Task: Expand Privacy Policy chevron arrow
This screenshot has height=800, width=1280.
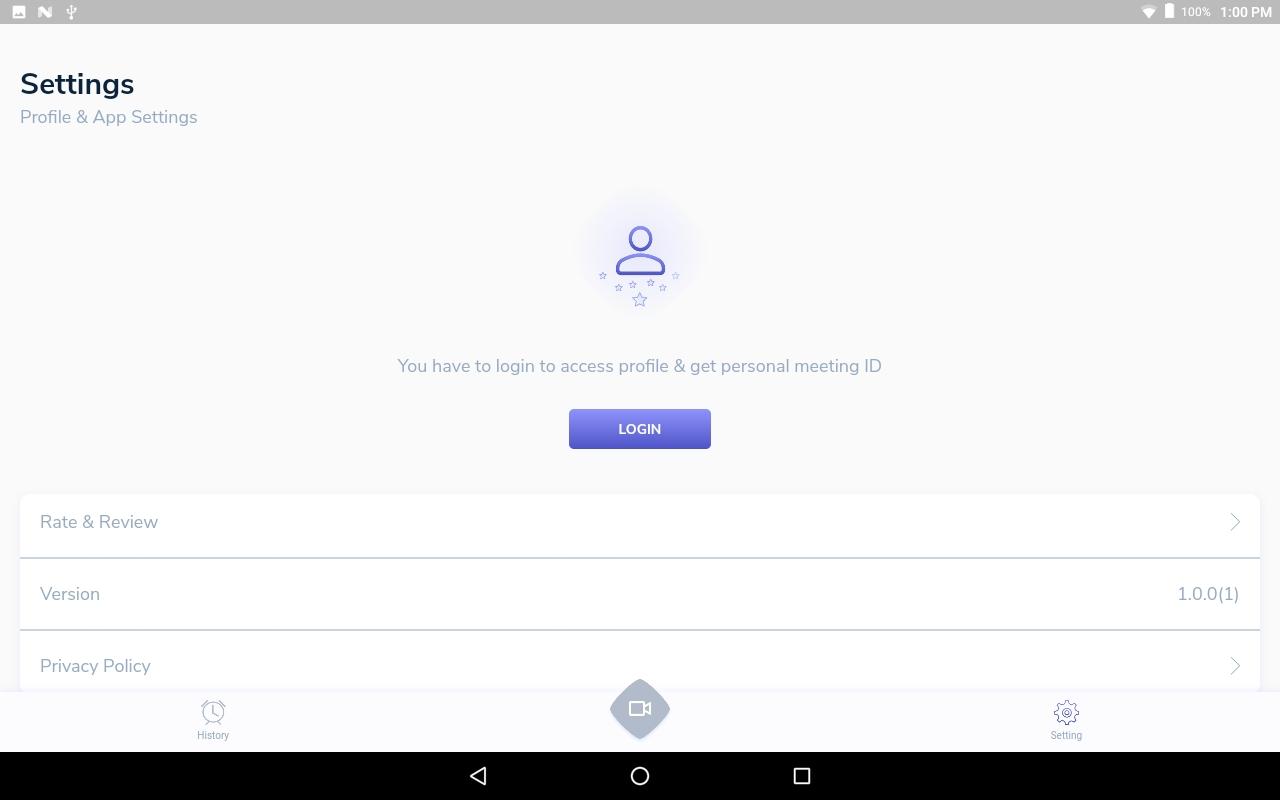Action: pos(1235,666)
